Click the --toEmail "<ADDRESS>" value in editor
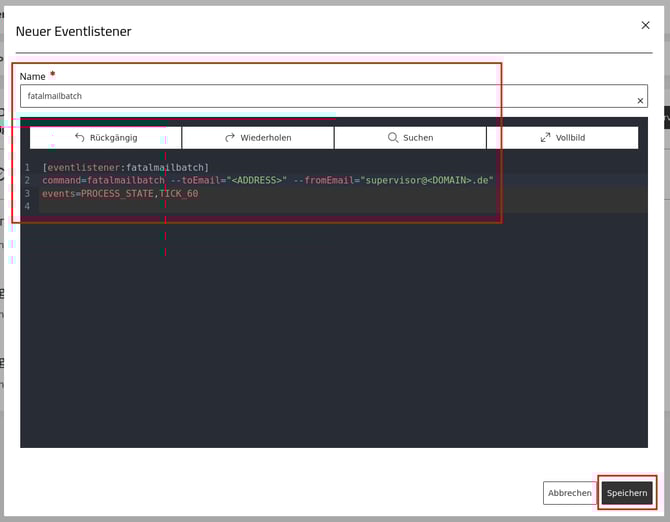This screenshot has width=670, height=522. click(255, 180)
